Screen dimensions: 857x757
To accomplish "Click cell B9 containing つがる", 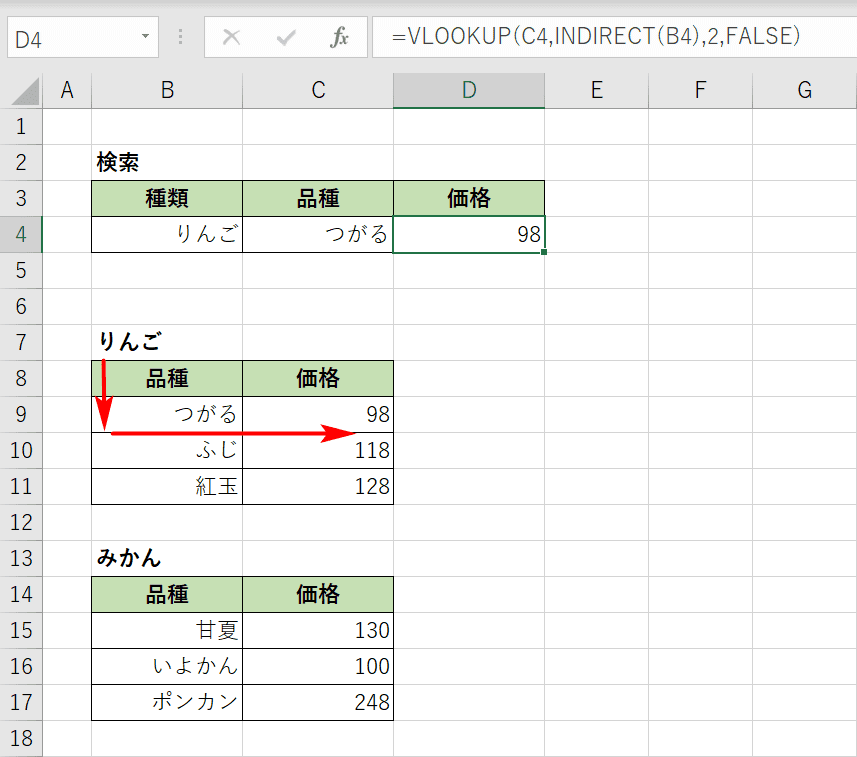I will (167, 414).
